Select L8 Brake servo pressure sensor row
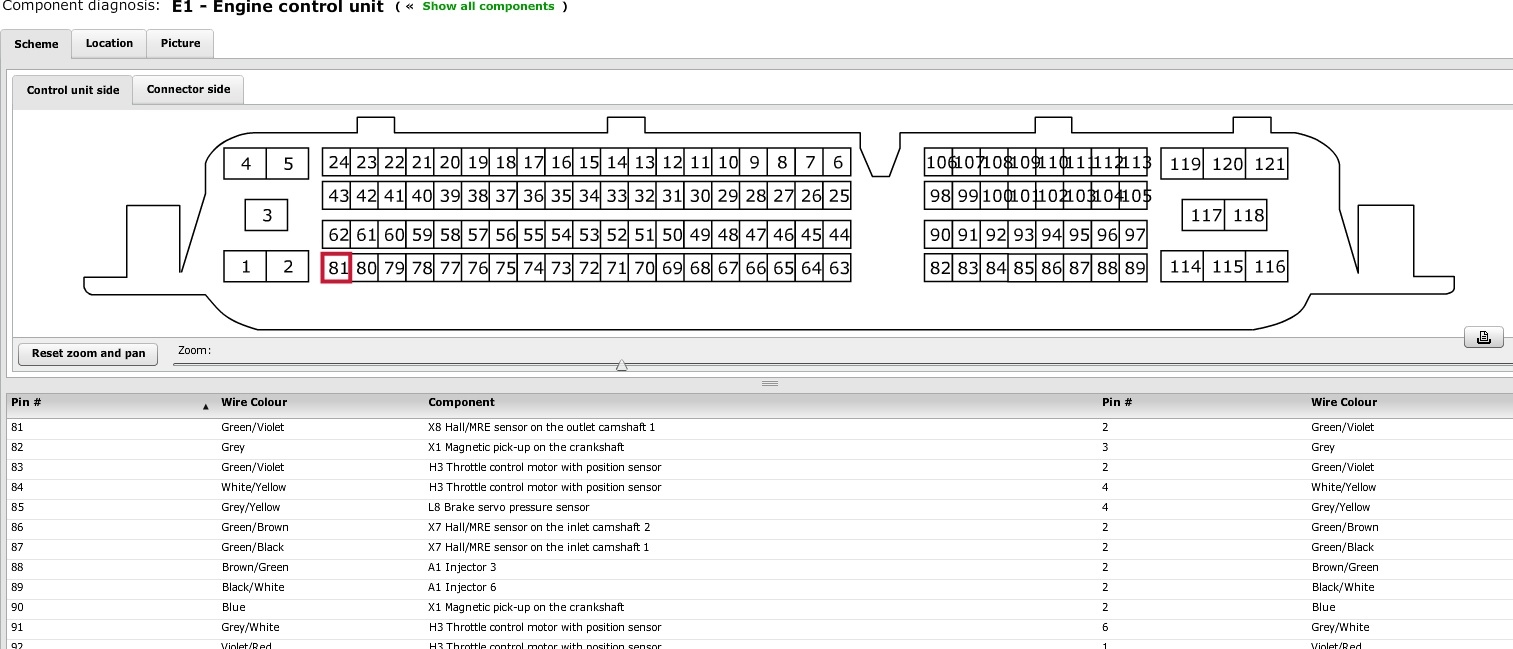 (x=760, y=507)
